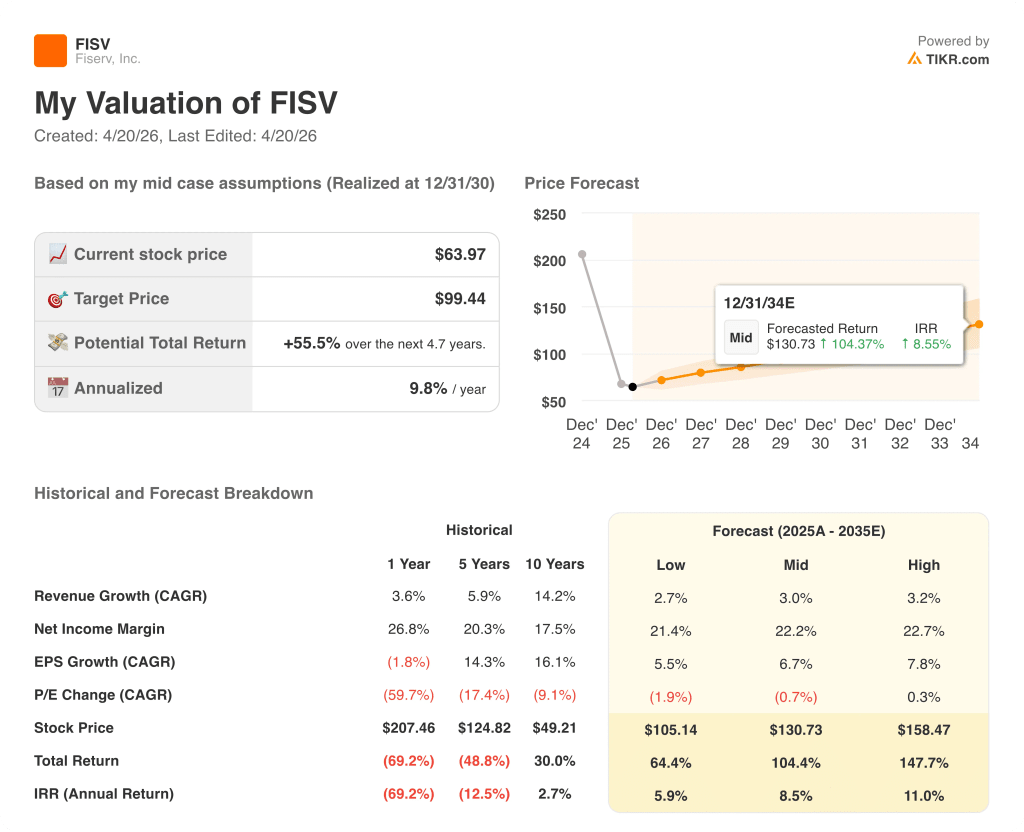This screenshot has width=1024, height=832.
Task: Toggle the Mid badge in the chart tooltip
Action: click(x=740, y=337)
